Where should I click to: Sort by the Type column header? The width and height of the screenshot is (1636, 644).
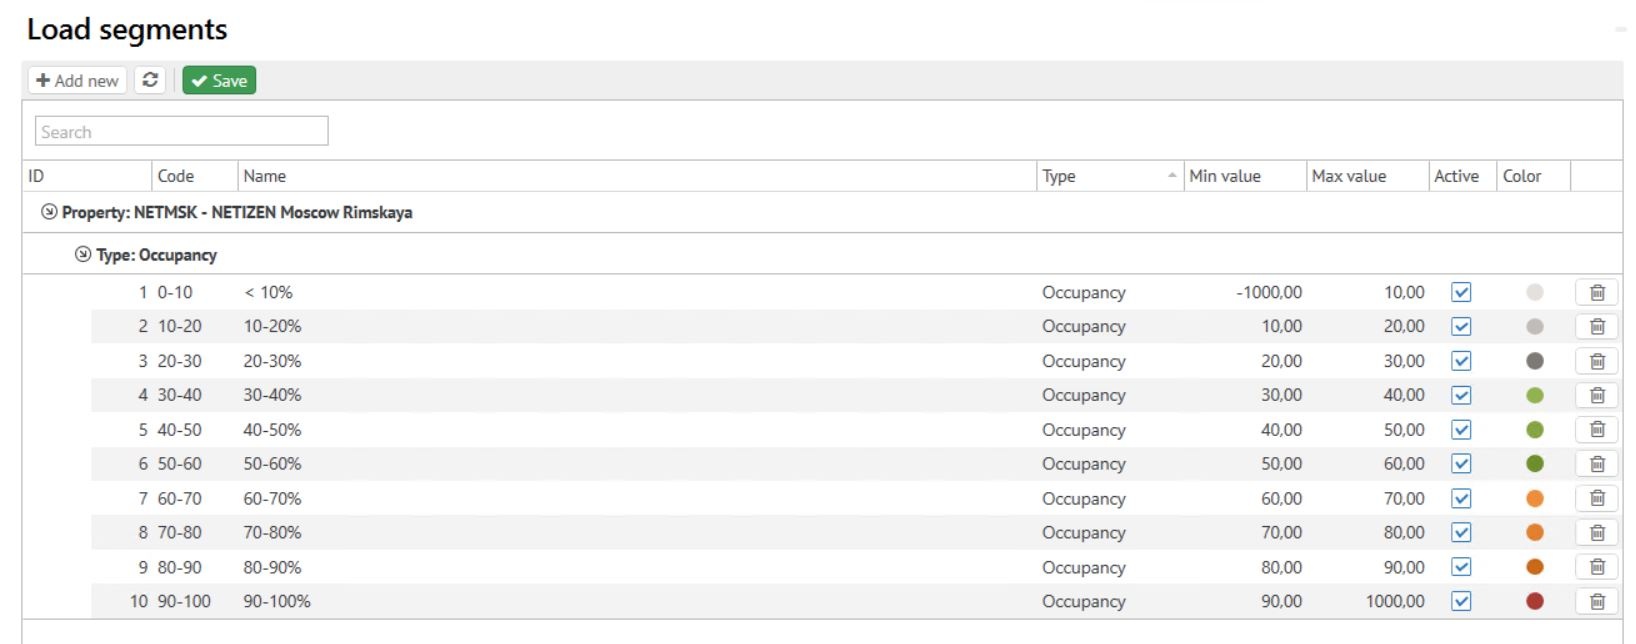pyautogui.click(x=1059, y=176)
